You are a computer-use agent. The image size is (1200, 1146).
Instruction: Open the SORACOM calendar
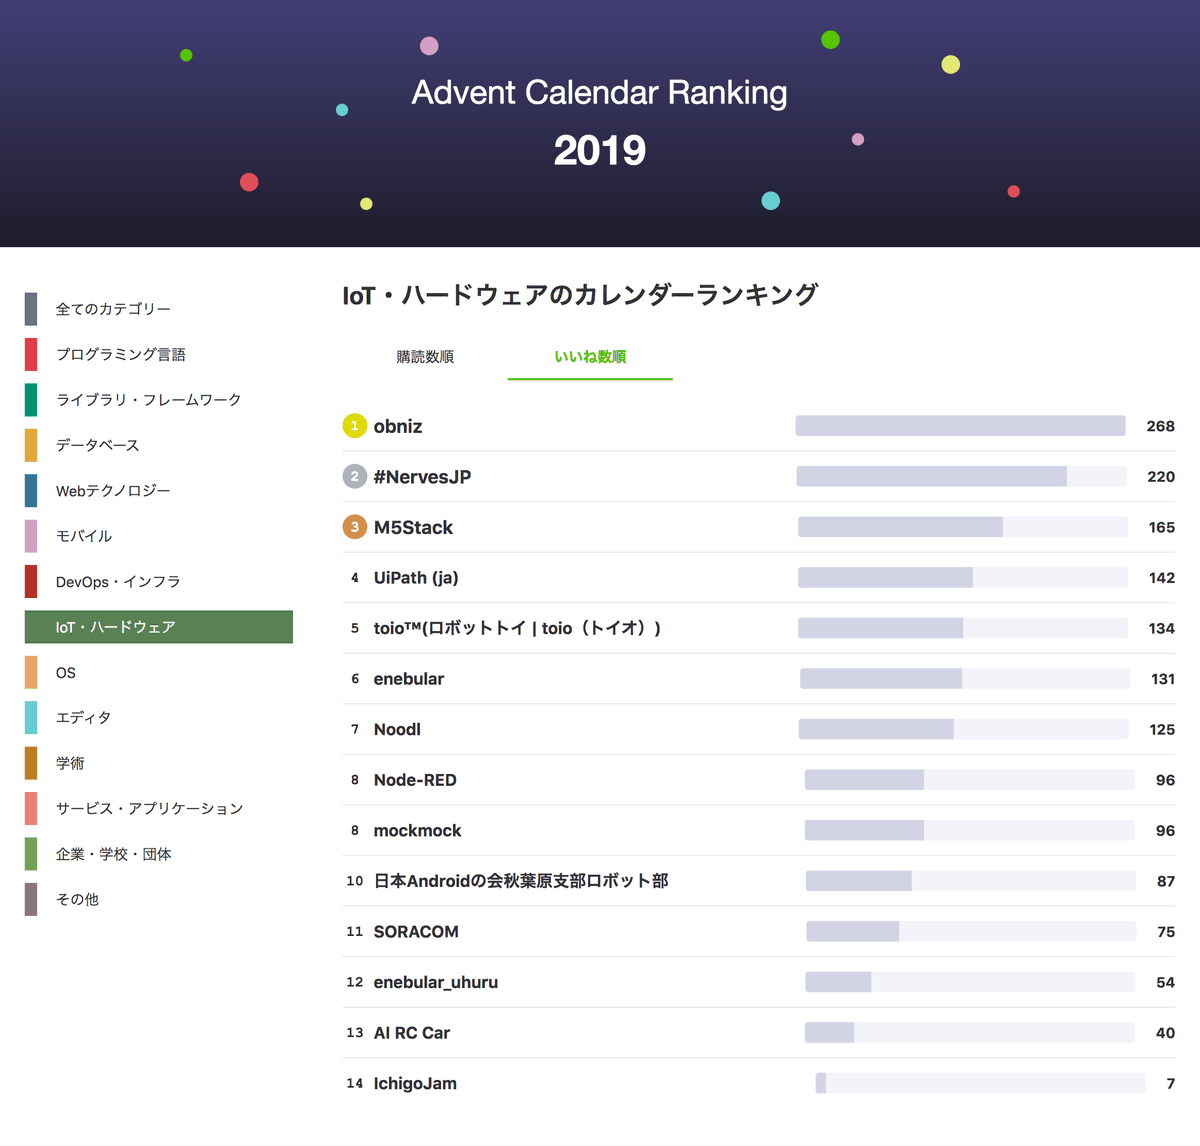tap(416, 932)
